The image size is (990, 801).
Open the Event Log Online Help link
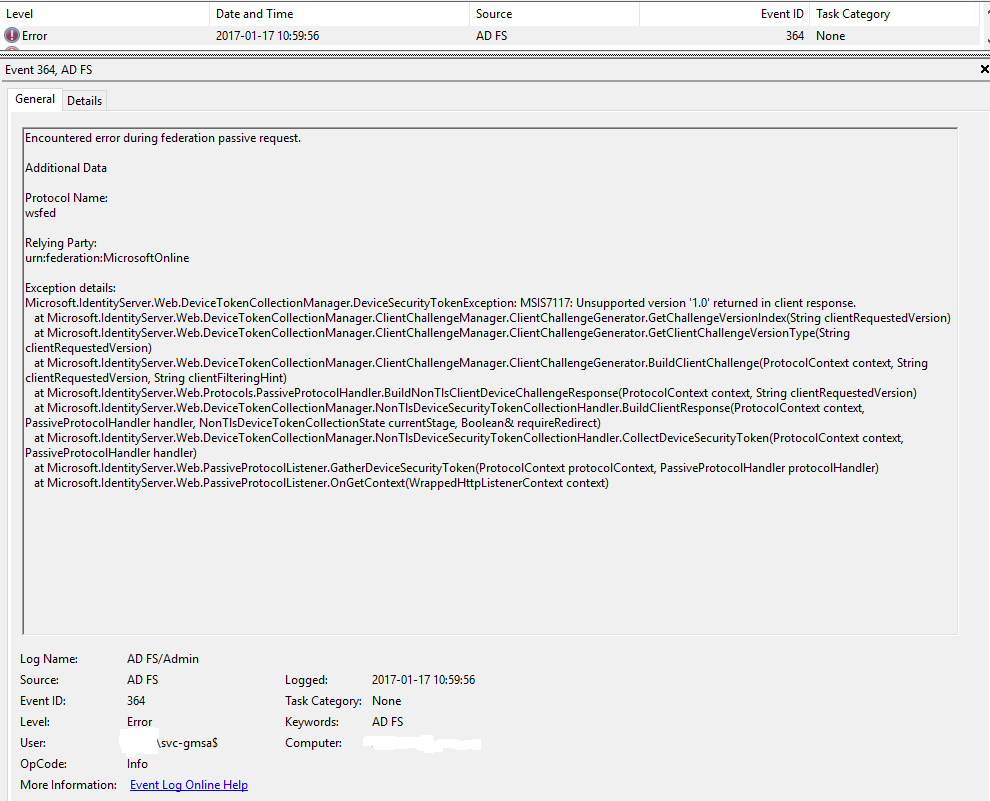(189, 785)
